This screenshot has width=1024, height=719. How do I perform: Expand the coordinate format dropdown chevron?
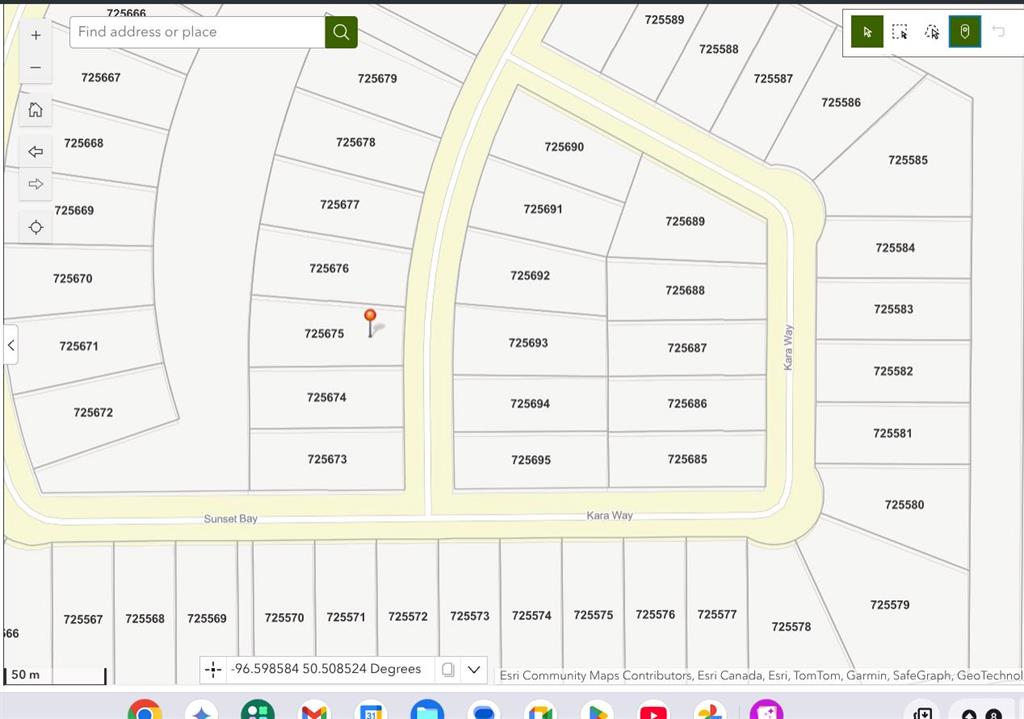474,669
